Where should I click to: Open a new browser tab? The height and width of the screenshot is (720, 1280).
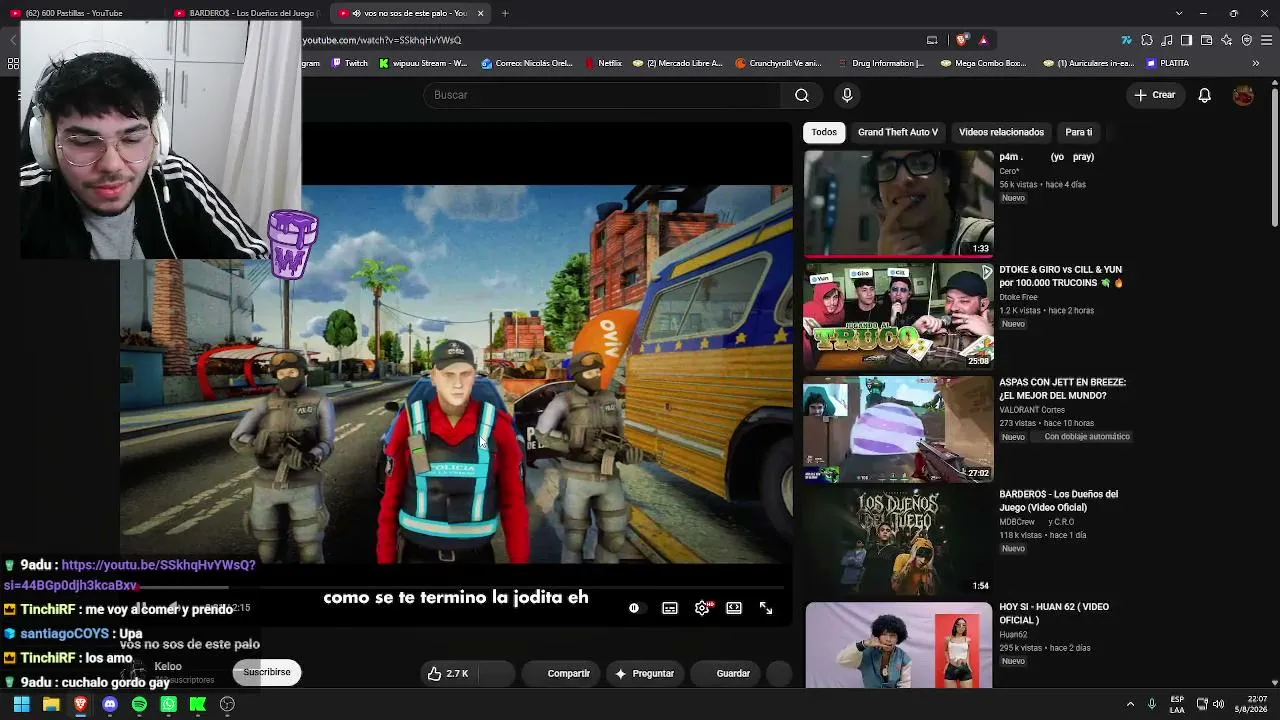point(505,13)
